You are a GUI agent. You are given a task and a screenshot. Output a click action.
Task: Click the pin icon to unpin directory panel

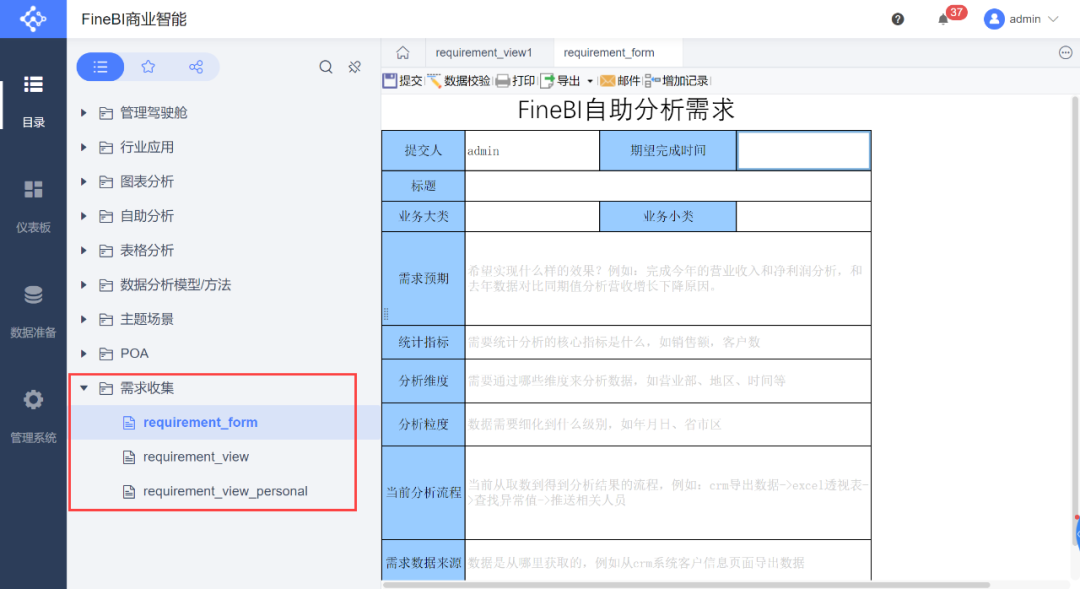(355, 67)
